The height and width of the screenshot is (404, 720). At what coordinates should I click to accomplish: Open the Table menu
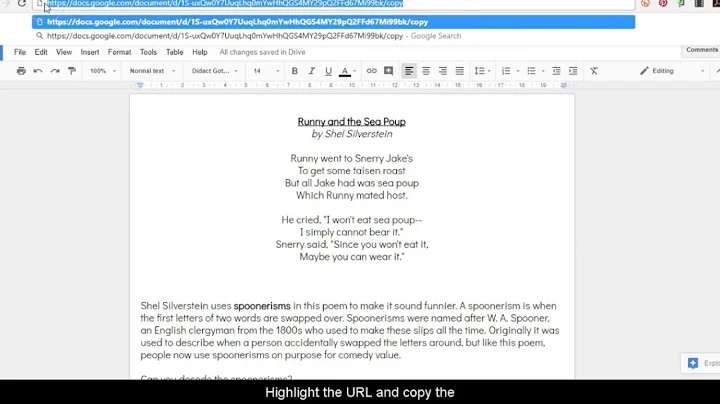(x=174, y=52)
